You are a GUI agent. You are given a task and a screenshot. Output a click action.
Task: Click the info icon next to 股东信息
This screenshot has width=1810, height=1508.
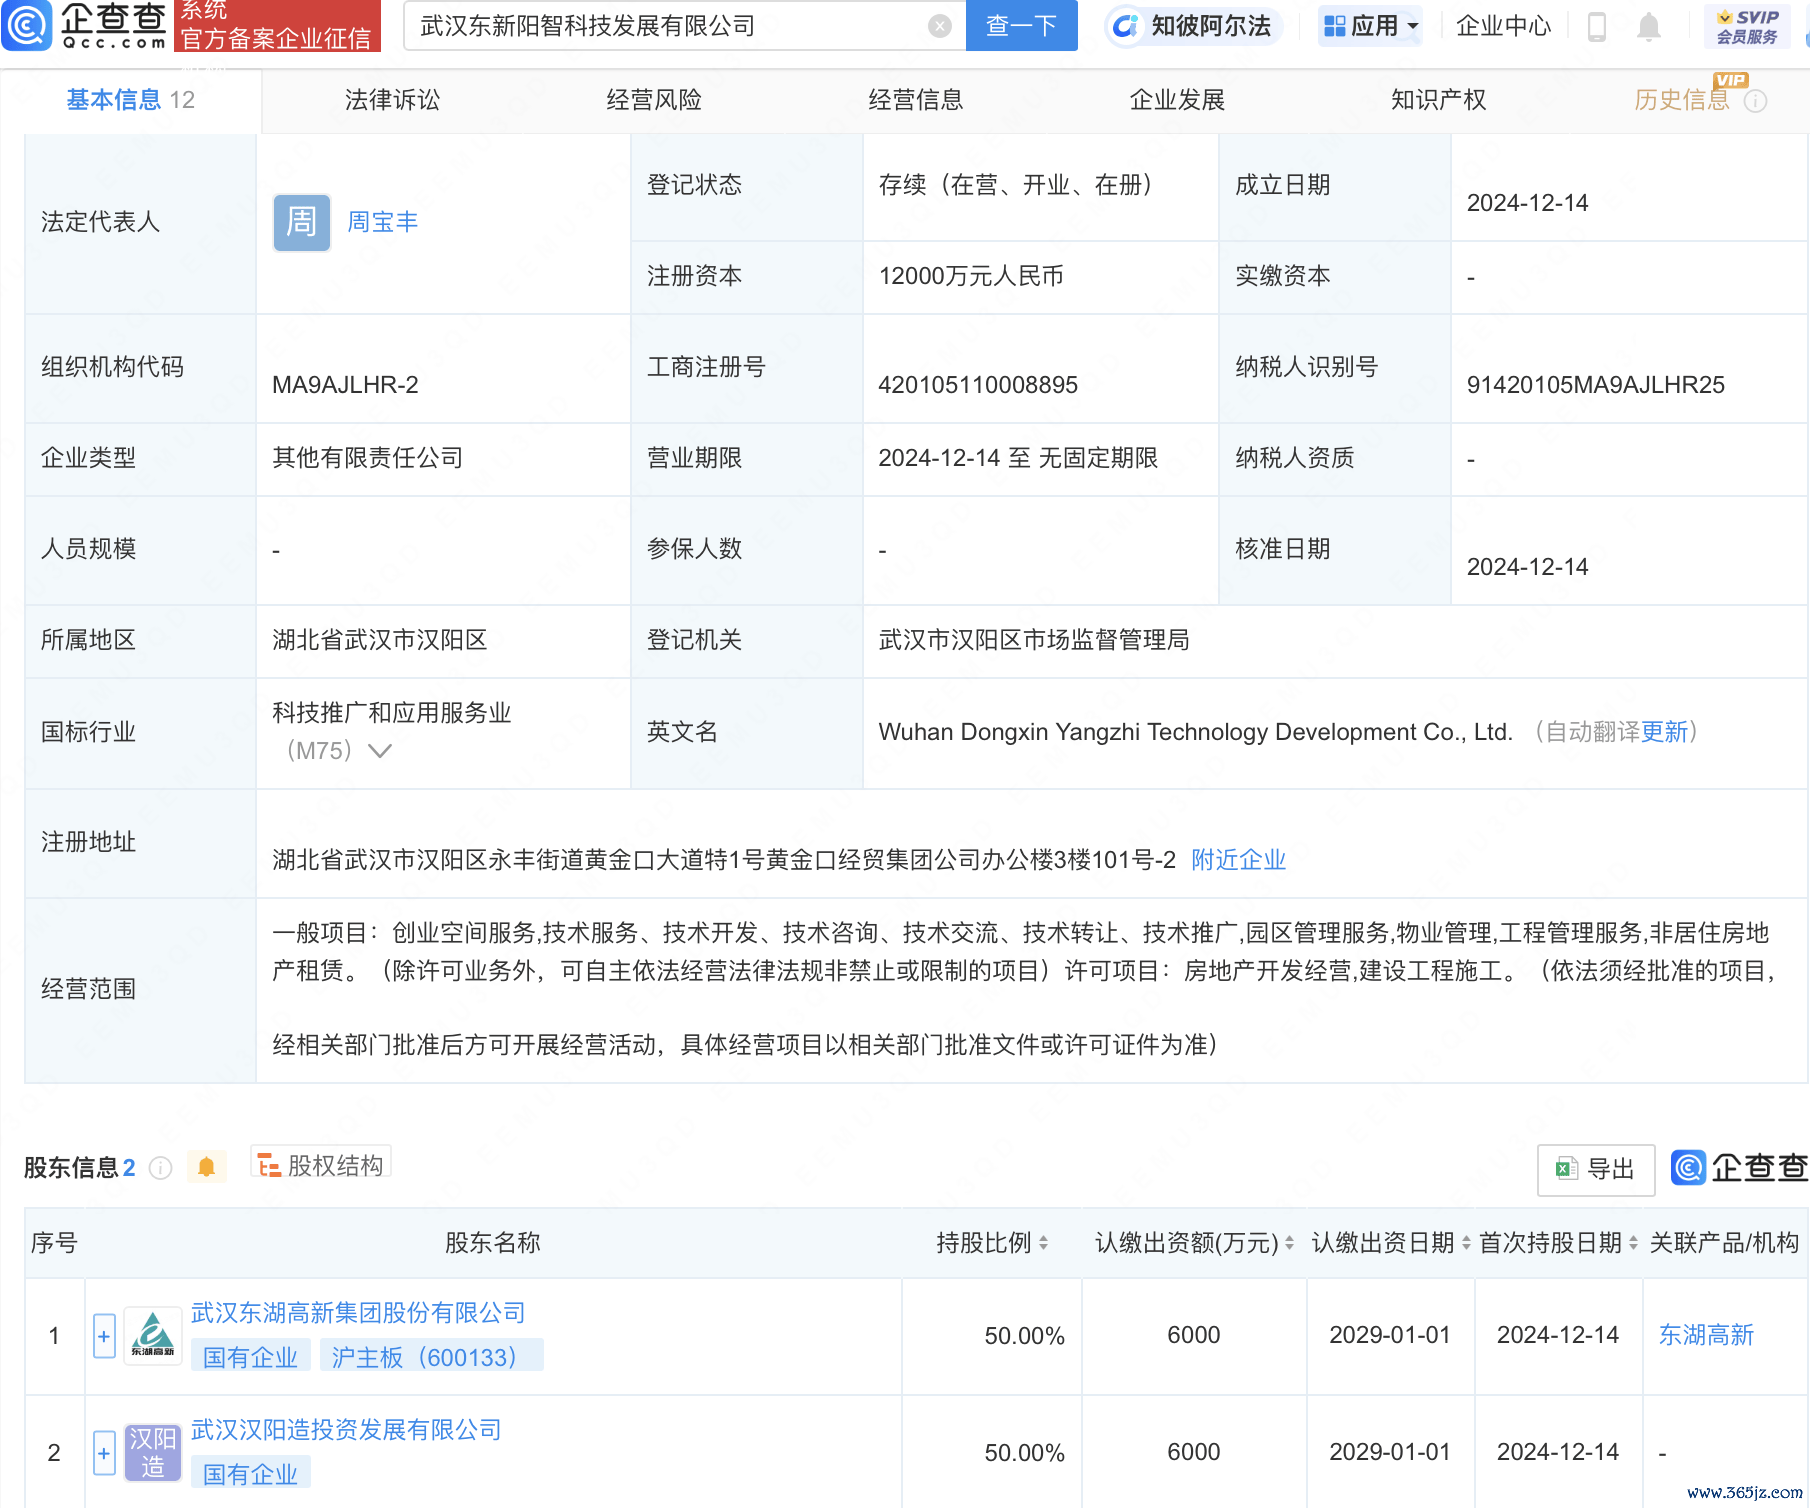pyautogui.click(x=160, y=1168)
